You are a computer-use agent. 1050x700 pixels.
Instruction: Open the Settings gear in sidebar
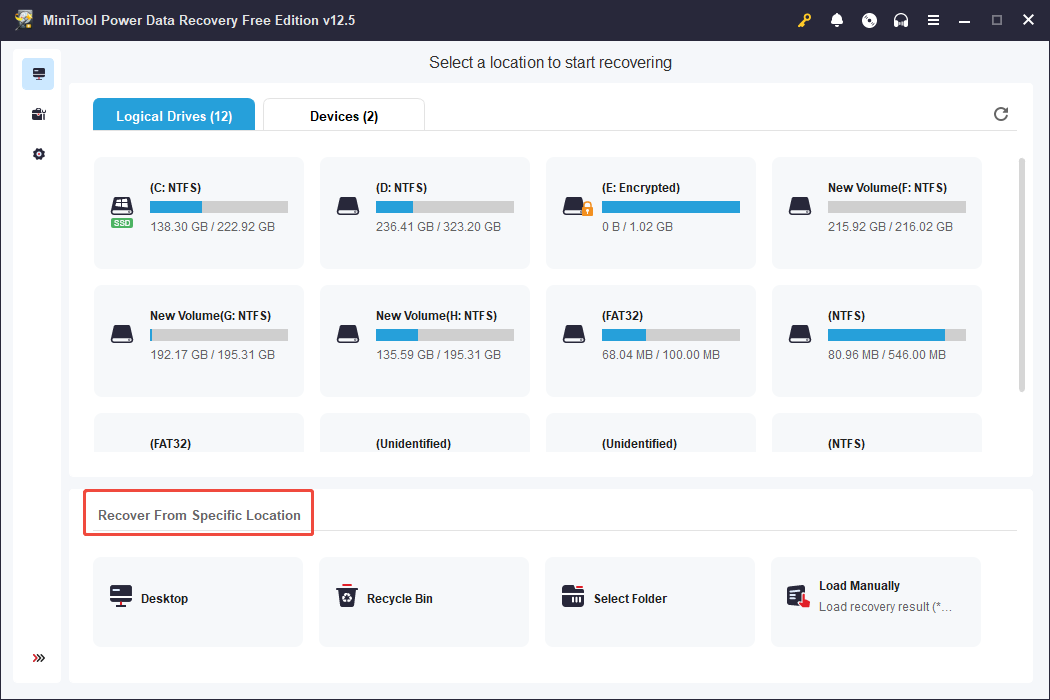[38, 154]
